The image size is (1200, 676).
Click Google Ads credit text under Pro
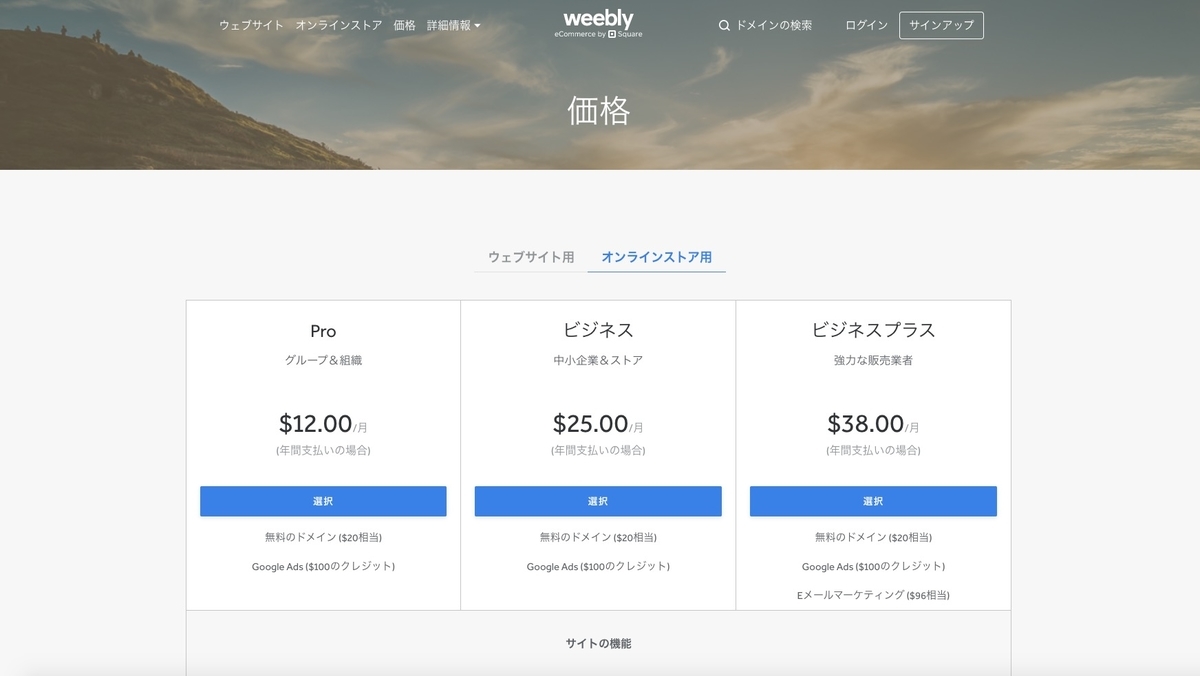323,566
